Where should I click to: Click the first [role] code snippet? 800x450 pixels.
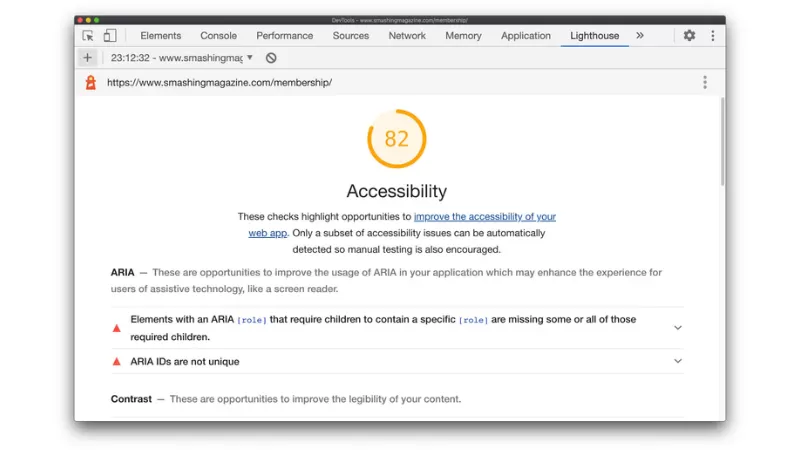coord(252,320)
